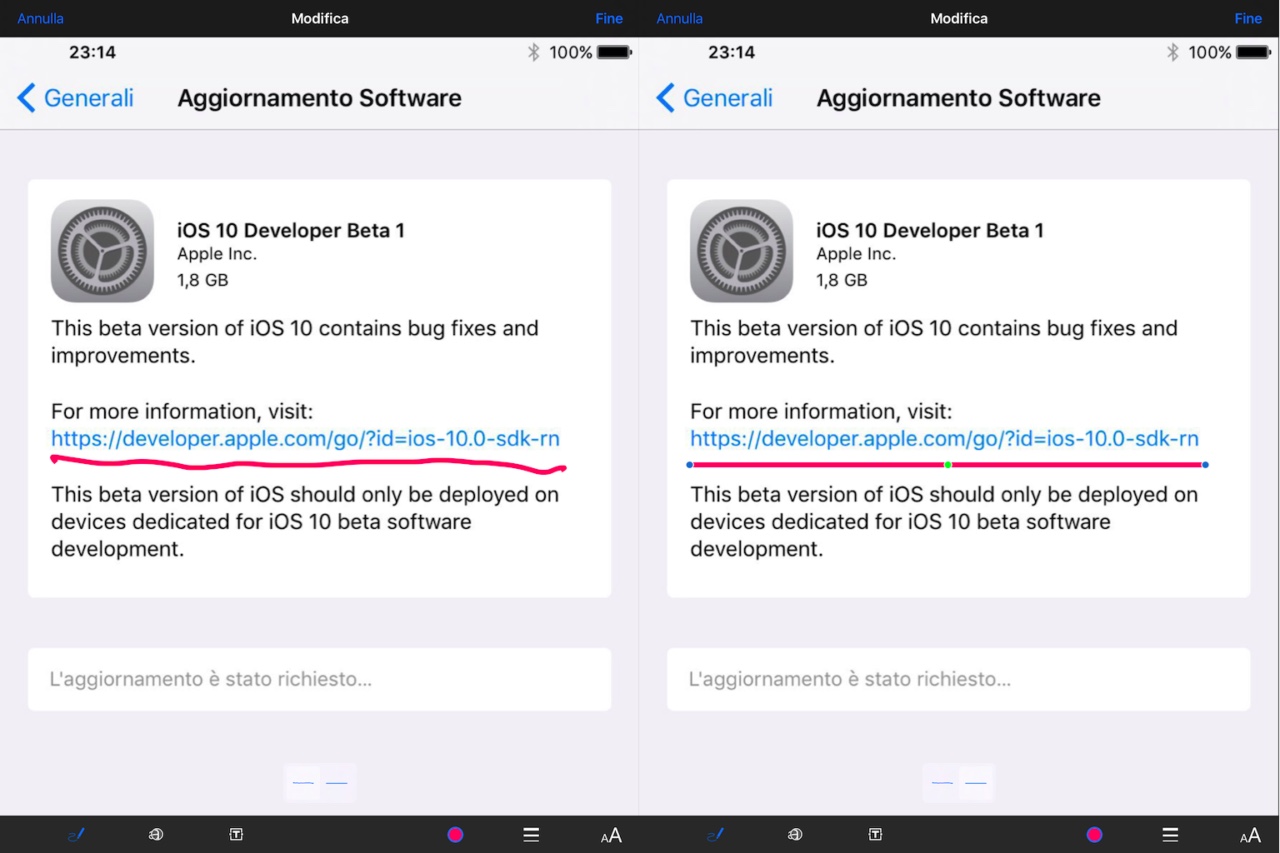Click the 23:14 clock in left screenshot
This screenshot has width=1280, height=853.
click(x=92, y=52)
